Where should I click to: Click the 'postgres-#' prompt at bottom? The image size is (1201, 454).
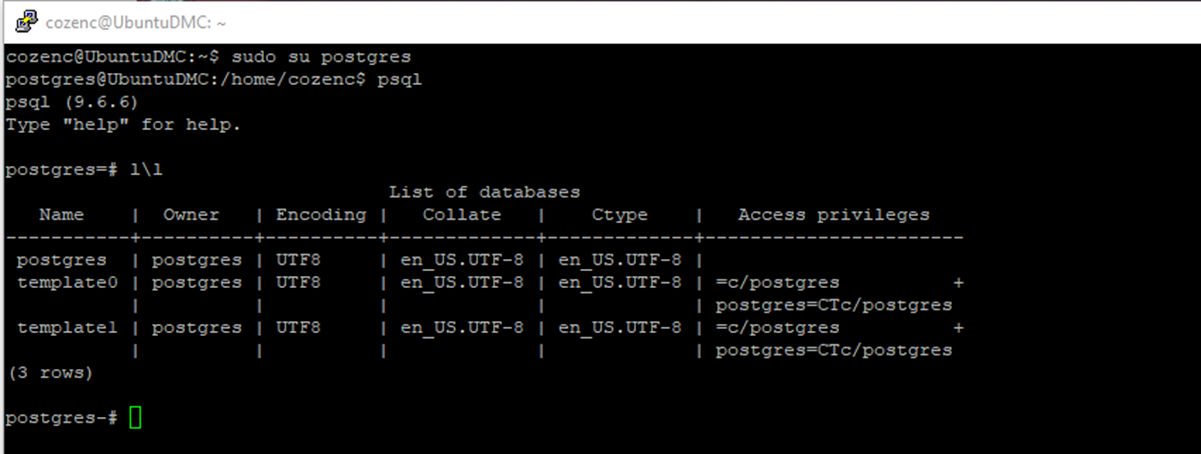62,417
